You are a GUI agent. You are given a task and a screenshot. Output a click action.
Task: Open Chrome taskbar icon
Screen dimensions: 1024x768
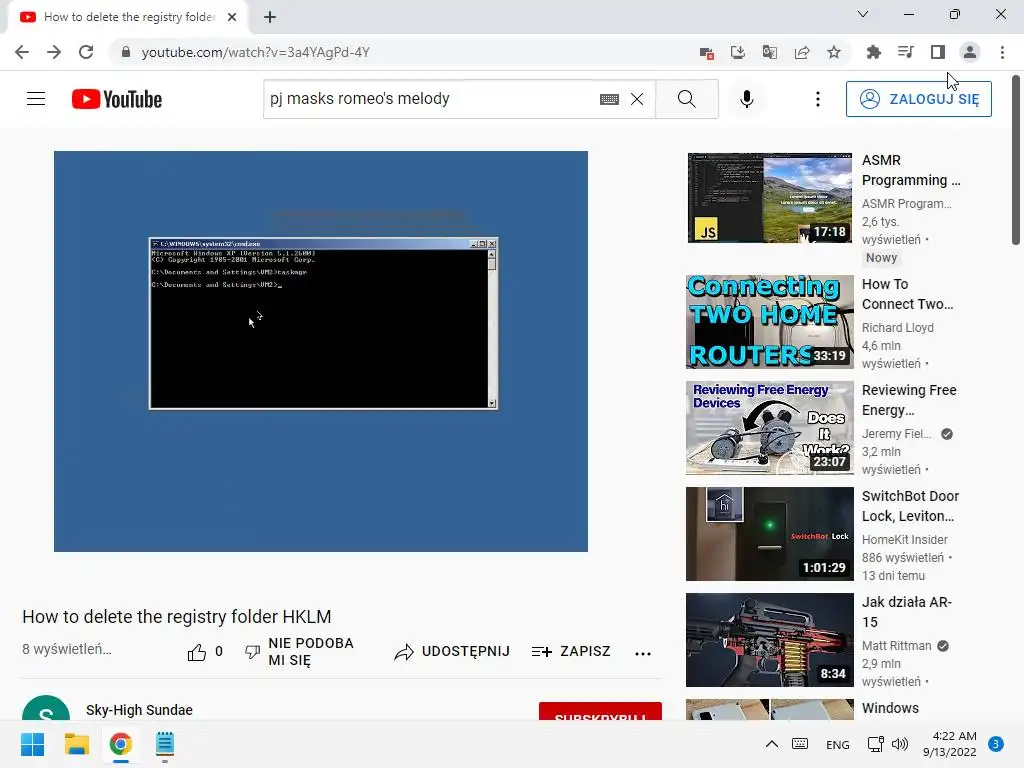tap(120, 744)
